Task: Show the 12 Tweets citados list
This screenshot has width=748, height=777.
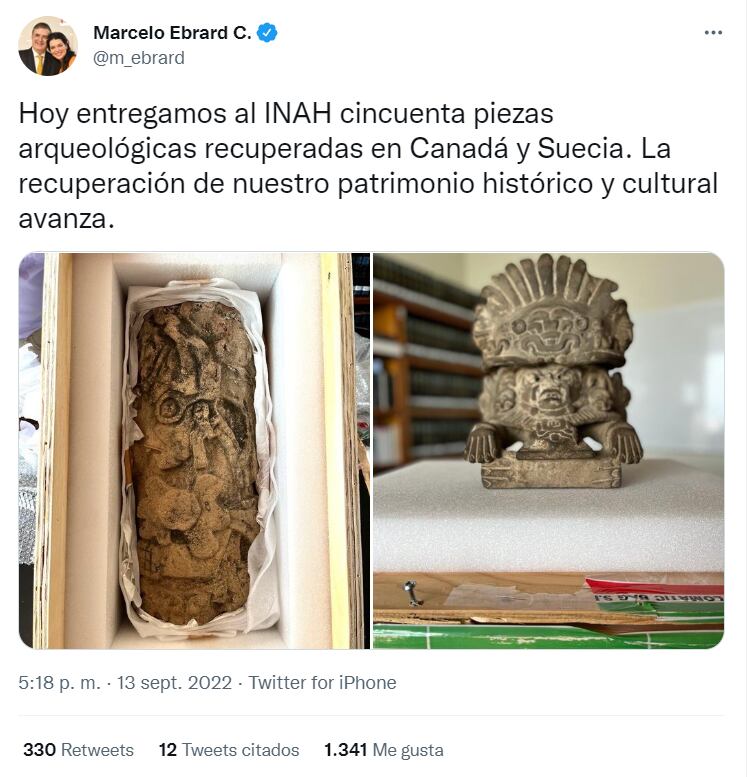Action: [229, 750]
